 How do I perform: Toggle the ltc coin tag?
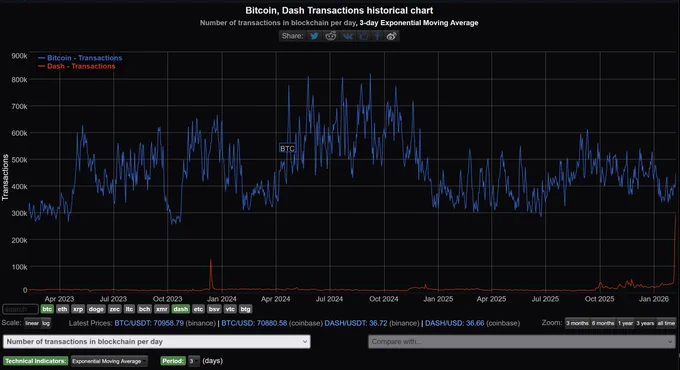[129, 309]
